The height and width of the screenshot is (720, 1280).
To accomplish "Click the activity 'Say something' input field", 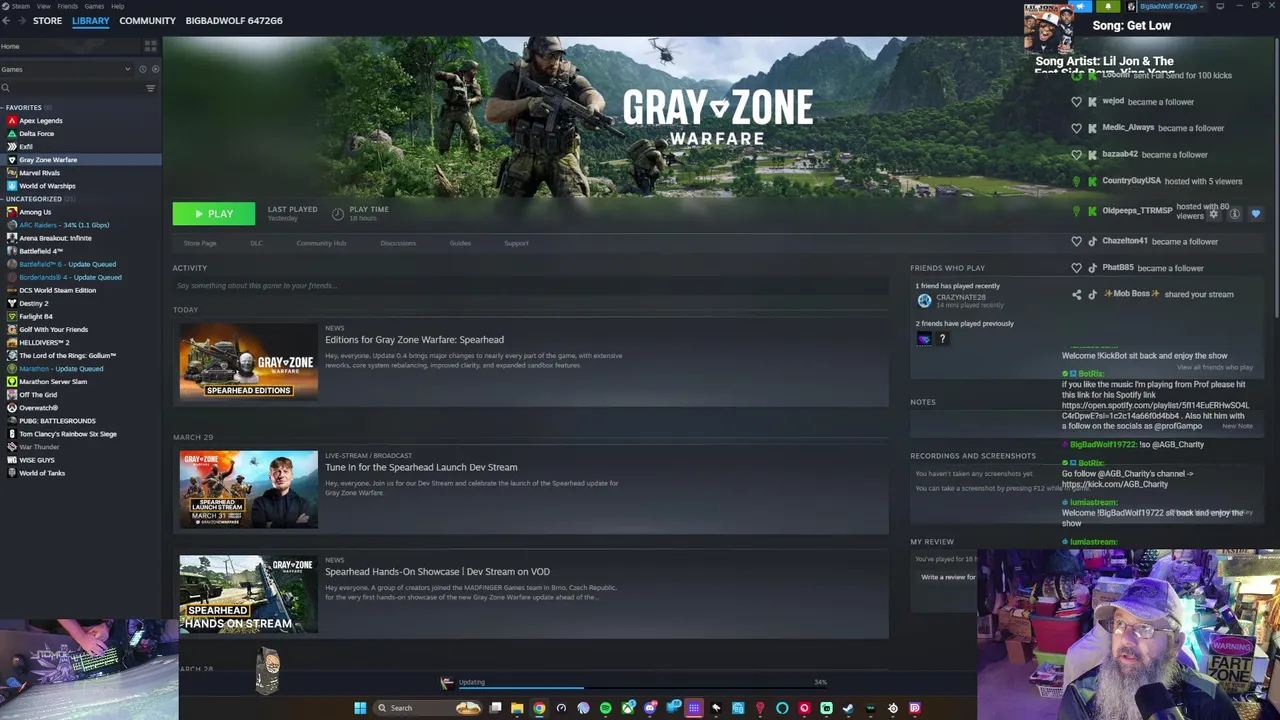I will click(x=530, y=285).
